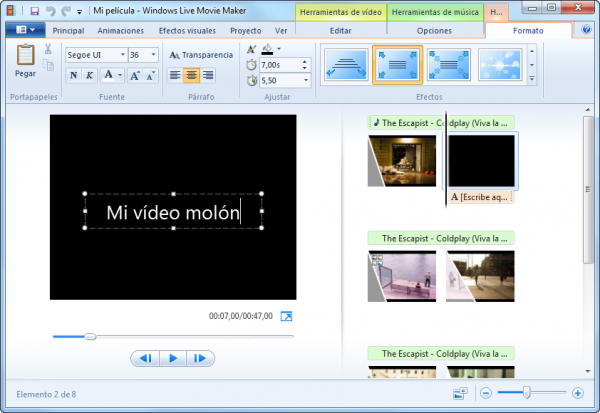The width and height of the screenshot is (600, 413).
Task: Click the Undo arrow icon
Action: coord(51,11)
